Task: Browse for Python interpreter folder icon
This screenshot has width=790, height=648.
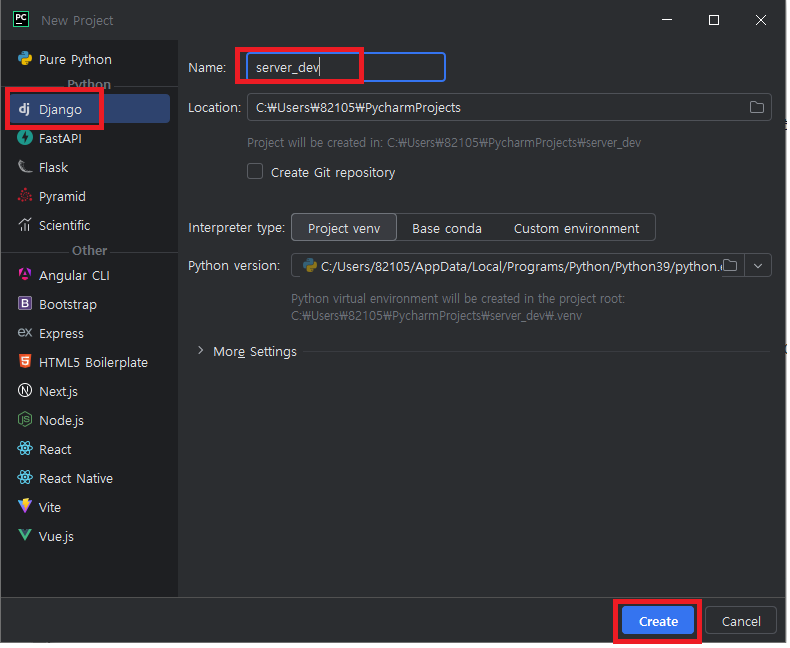Action: click(732, 266)
